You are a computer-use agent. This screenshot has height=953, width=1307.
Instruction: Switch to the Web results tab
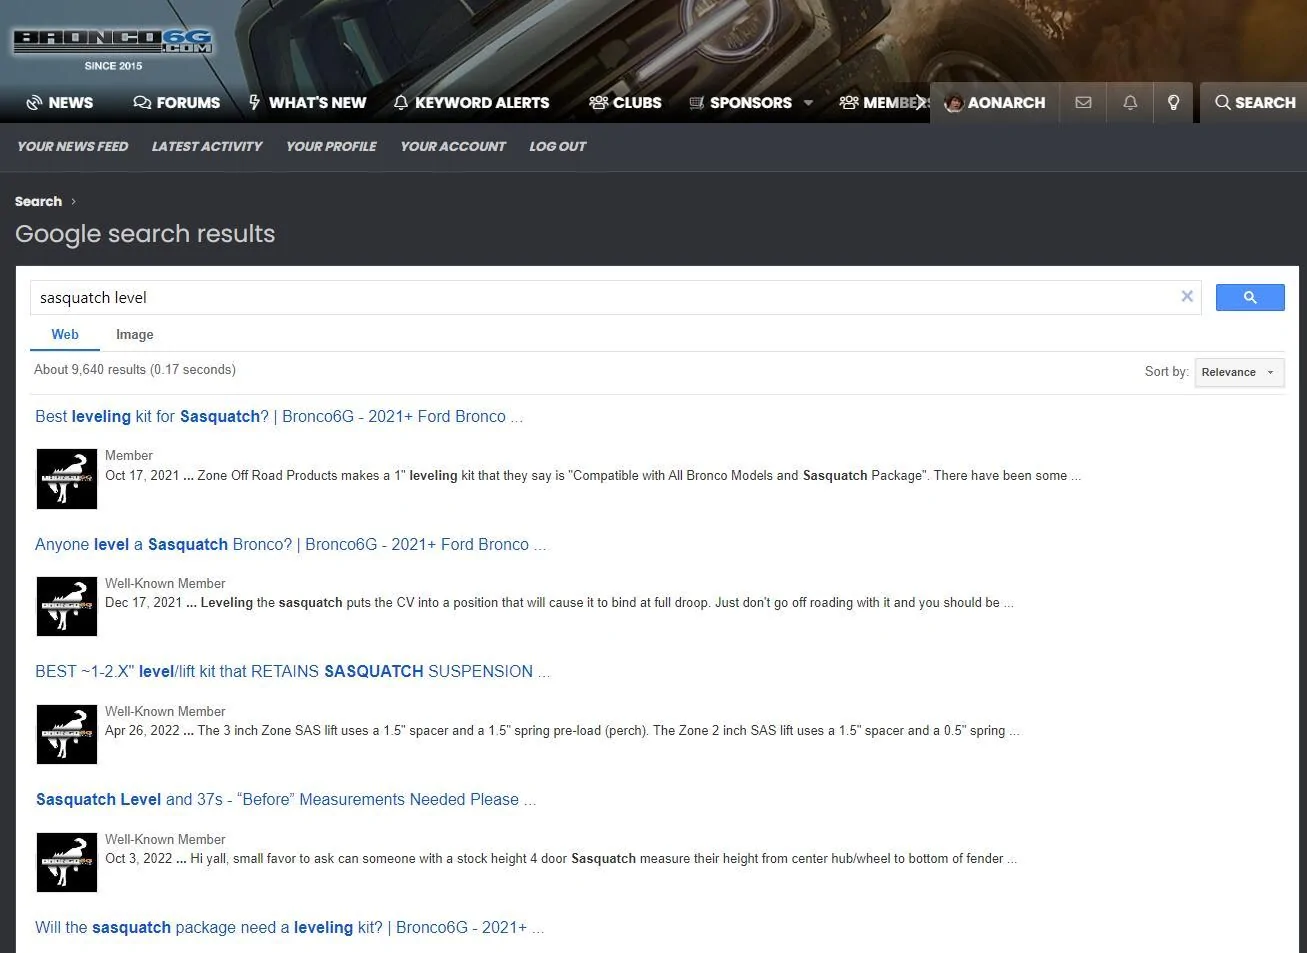click(65, 335)
